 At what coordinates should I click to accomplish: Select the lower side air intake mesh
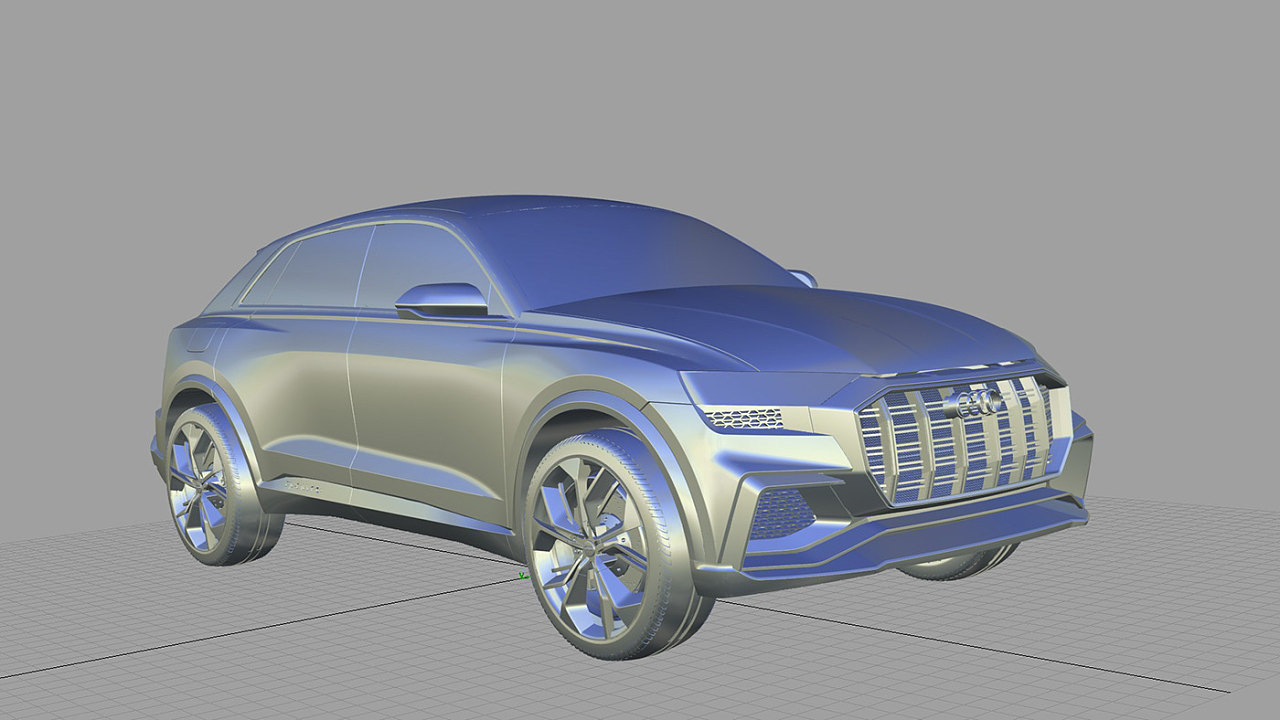pos(782,512)
